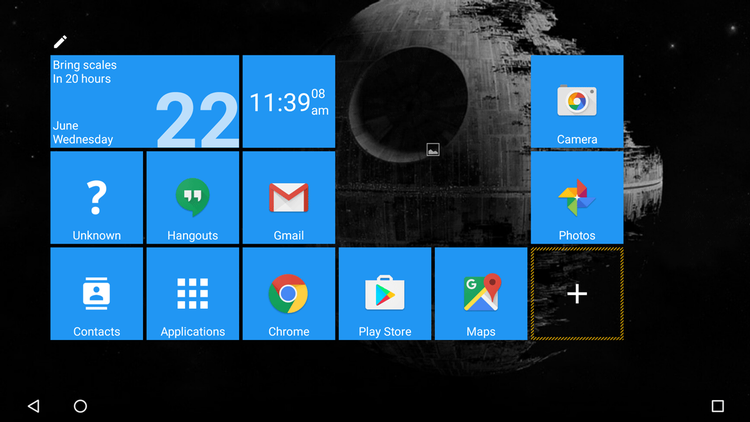This screenshot has height=422, width=750.
Task: Tap the 'June Wednesday' date label
Action: pyautogui.click(x=82, y=133)
